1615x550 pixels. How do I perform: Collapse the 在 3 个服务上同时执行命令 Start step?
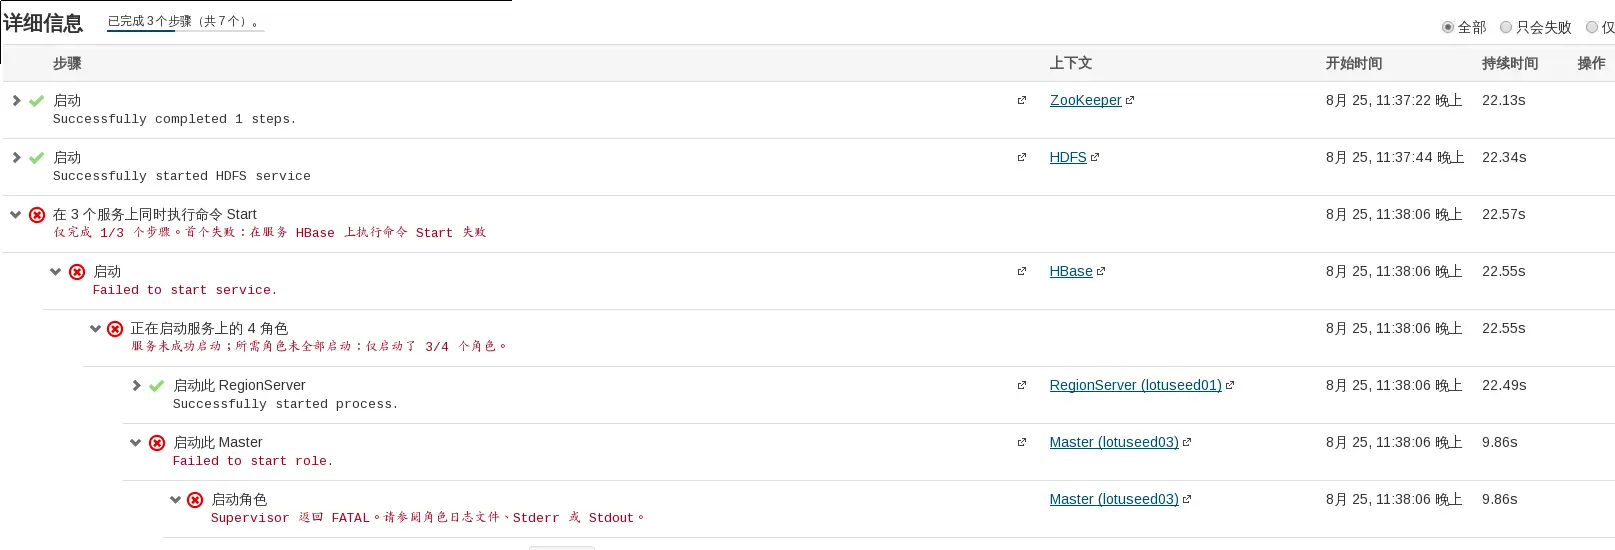[x=16, y=214]
